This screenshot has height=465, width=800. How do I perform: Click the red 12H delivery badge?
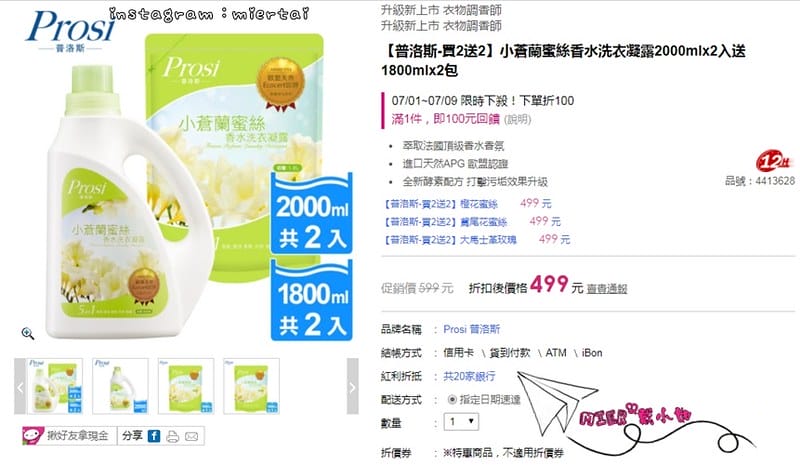click(774, 162)
